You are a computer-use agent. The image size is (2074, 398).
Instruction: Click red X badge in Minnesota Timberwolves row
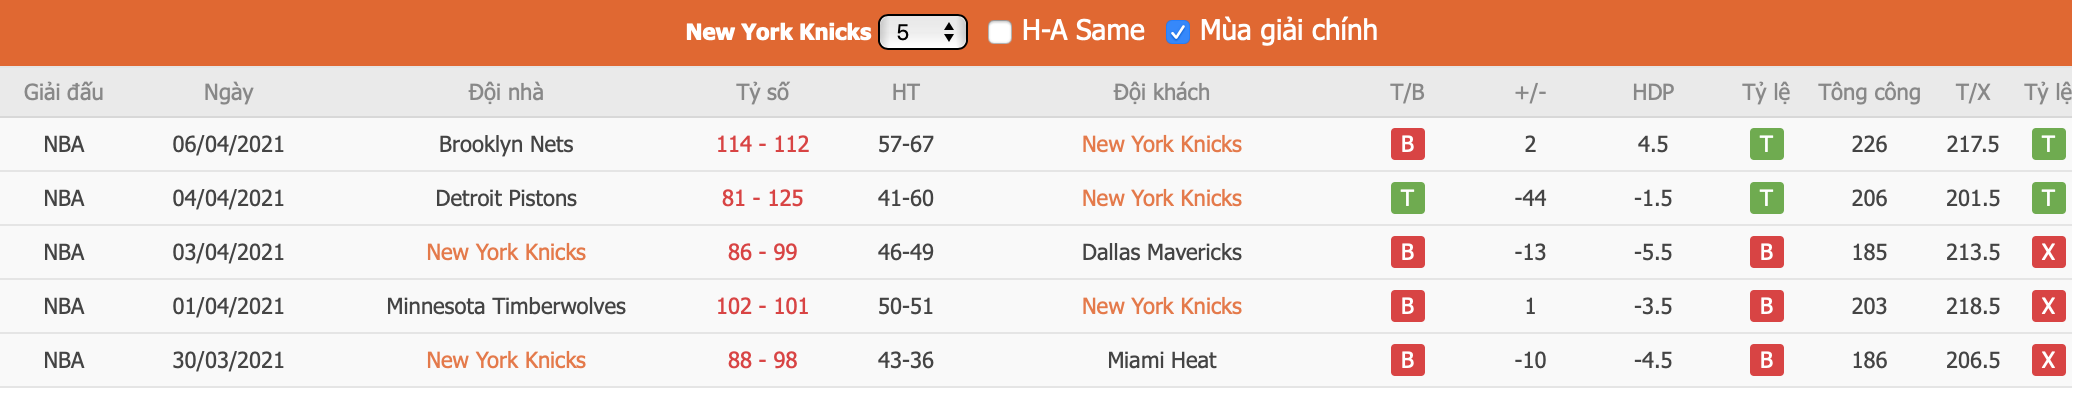tap(2048, 306)
